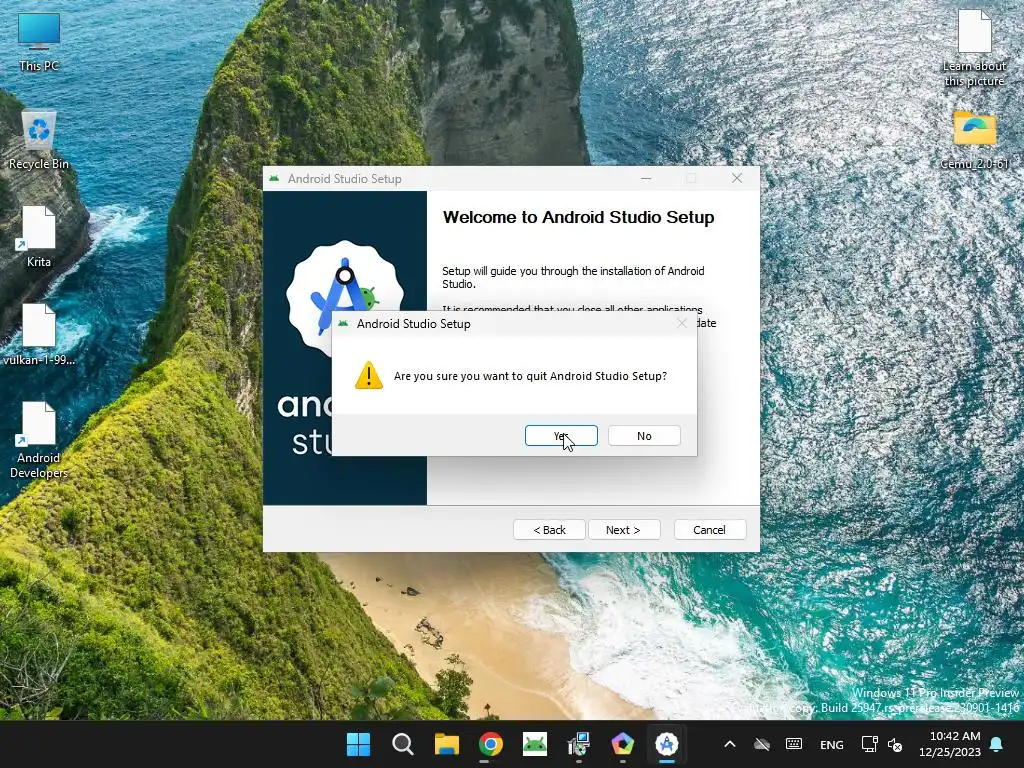Select Learn about this picture icon
The image size is (1024, 768).
(974, 48)
